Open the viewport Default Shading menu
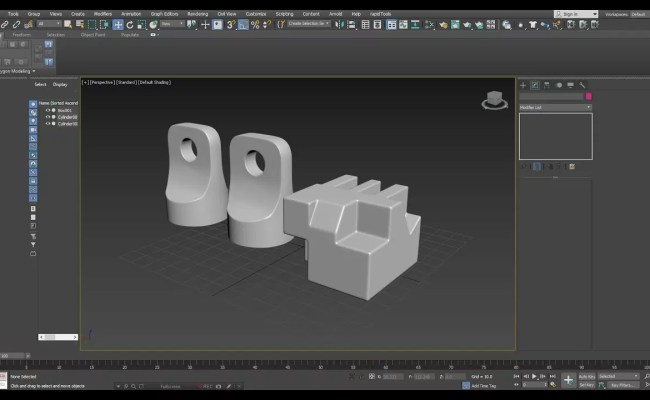The width and height of the screenshot is (650, 400). point(154,82)
